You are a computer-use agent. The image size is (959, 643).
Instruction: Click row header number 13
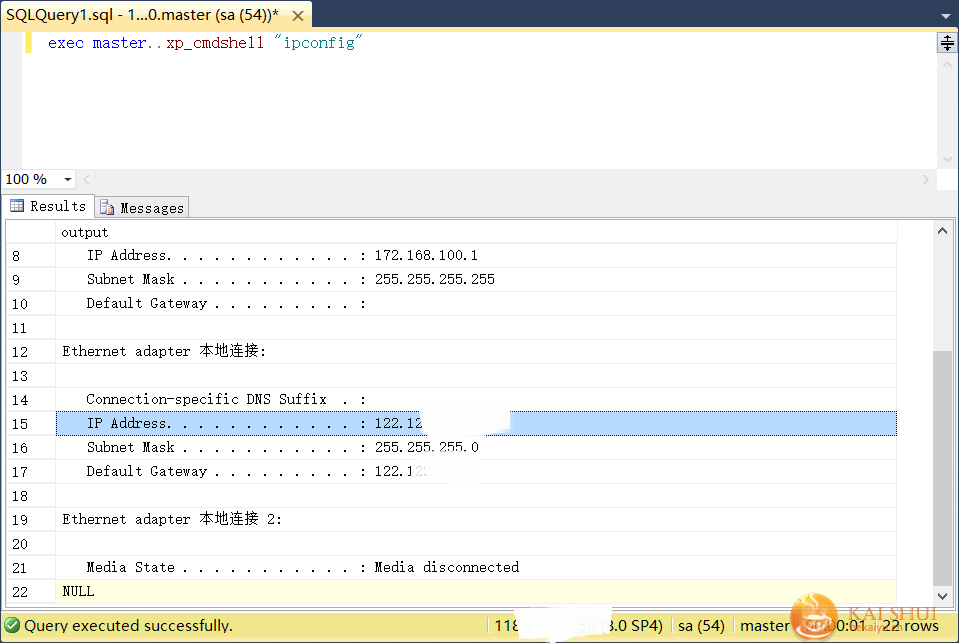[31, 376]
